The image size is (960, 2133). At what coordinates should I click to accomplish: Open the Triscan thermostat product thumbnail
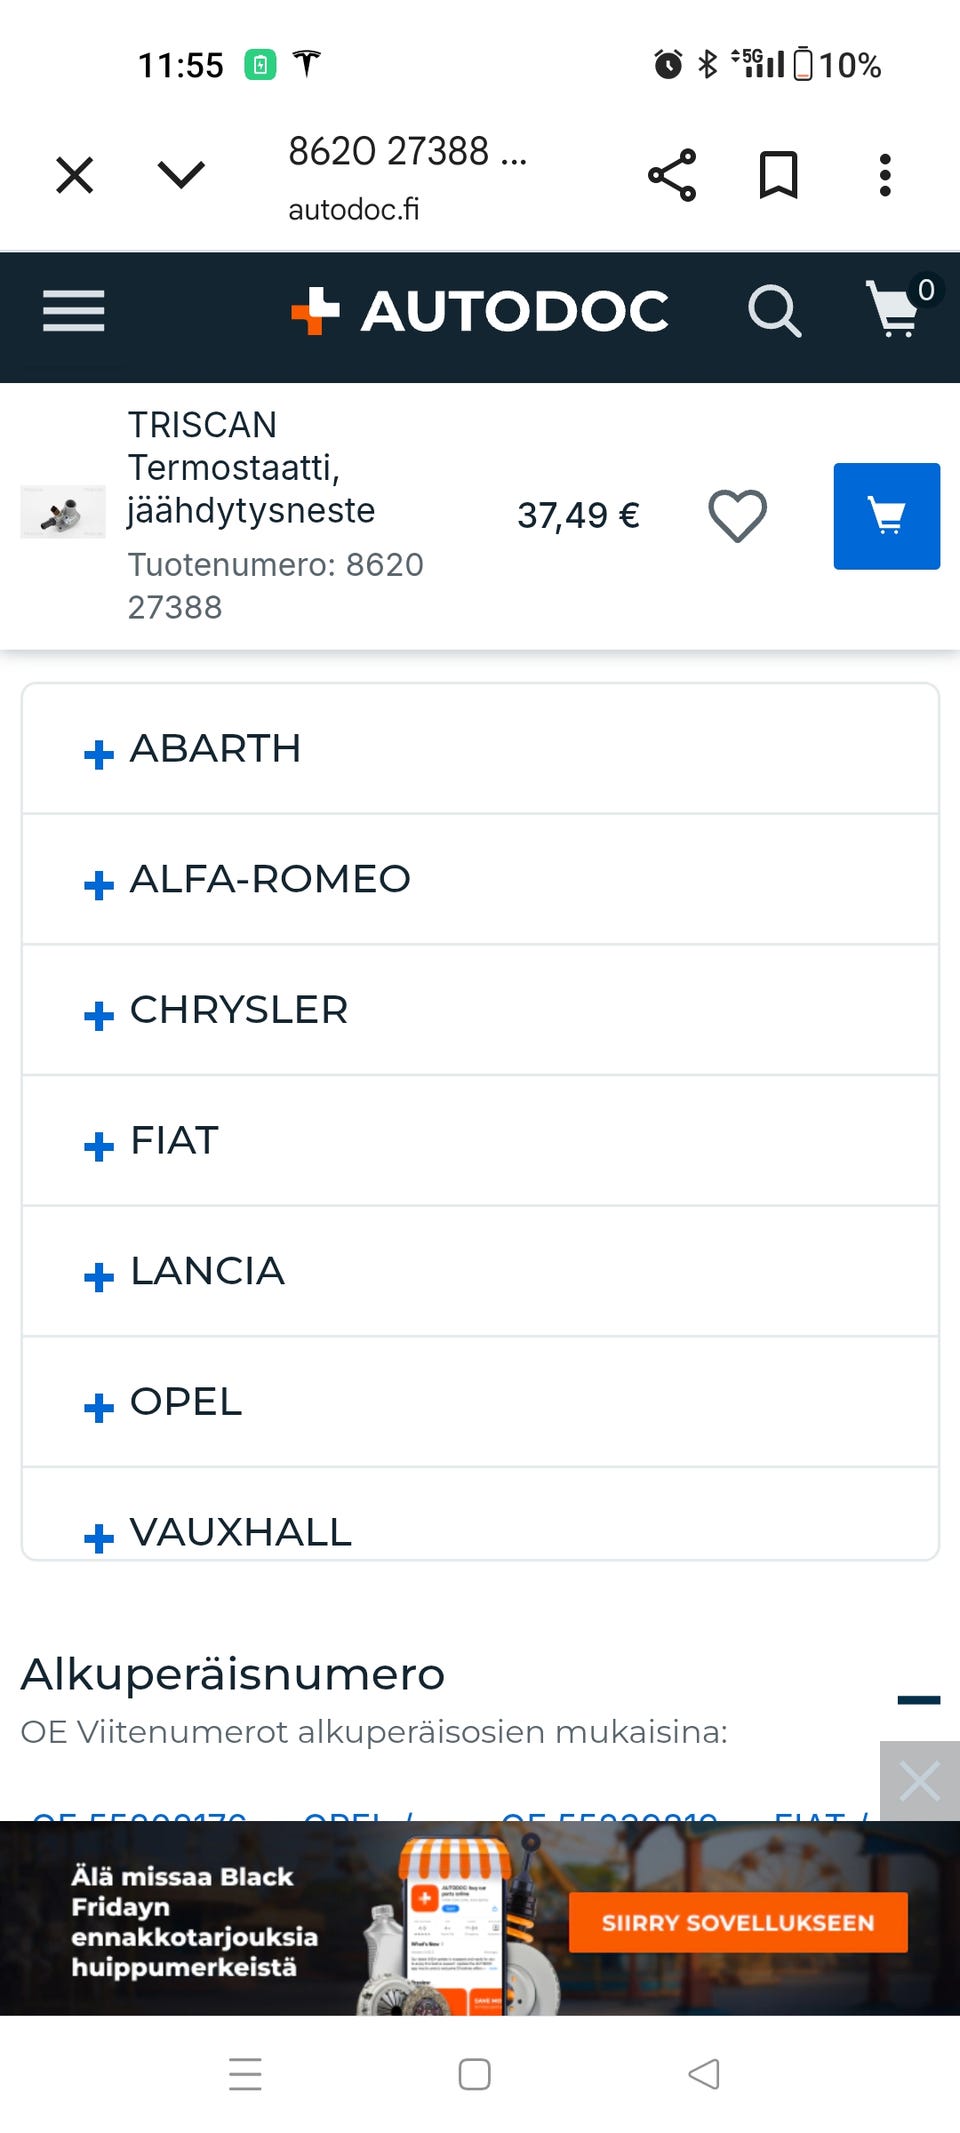click(62, 512)
